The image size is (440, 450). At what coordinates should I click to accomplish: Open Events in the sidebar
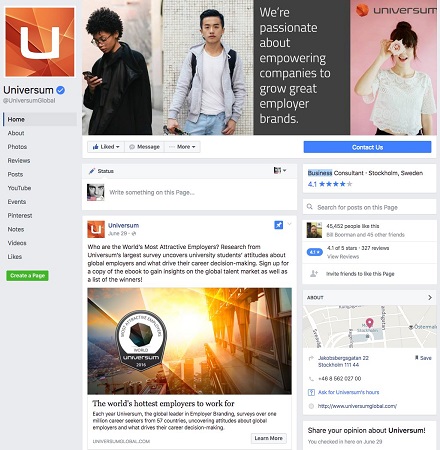[x=17, y=202]
